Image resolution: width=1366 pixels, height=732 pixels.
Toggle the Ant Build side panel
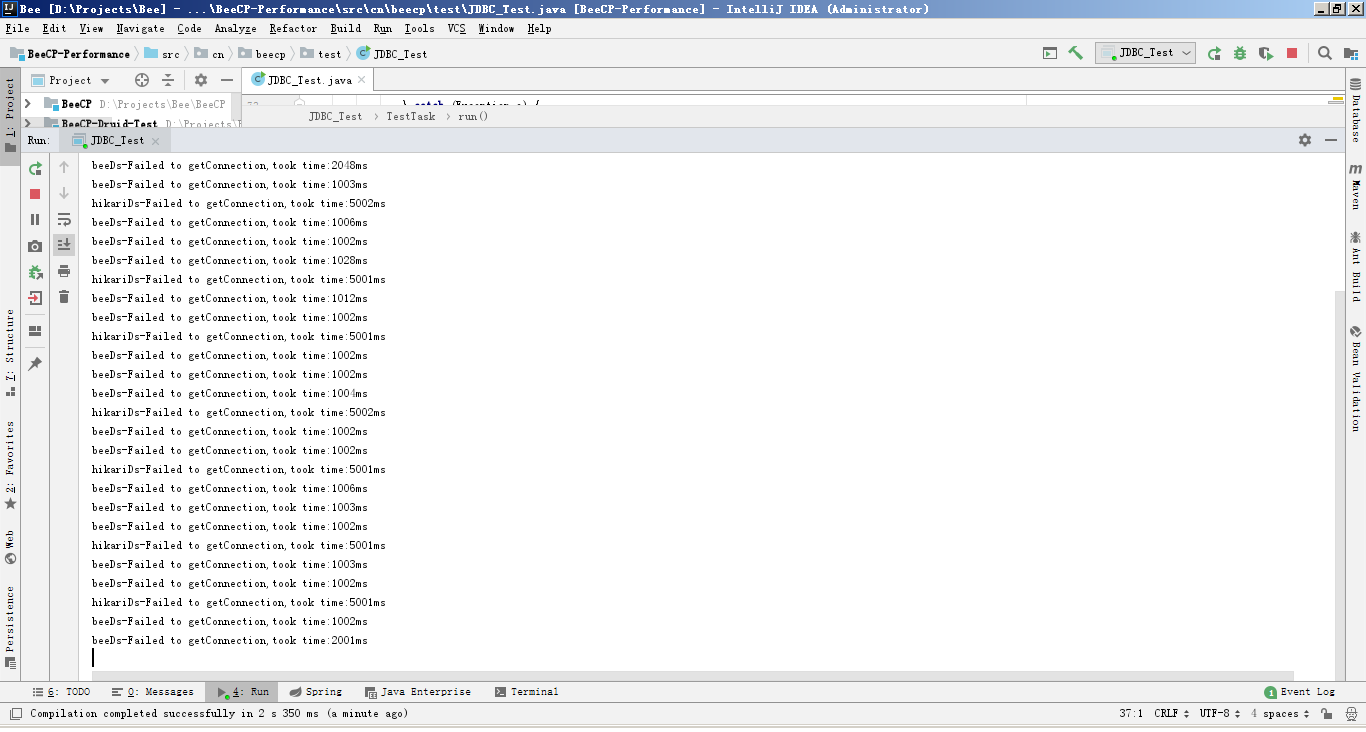(1355, 266)
